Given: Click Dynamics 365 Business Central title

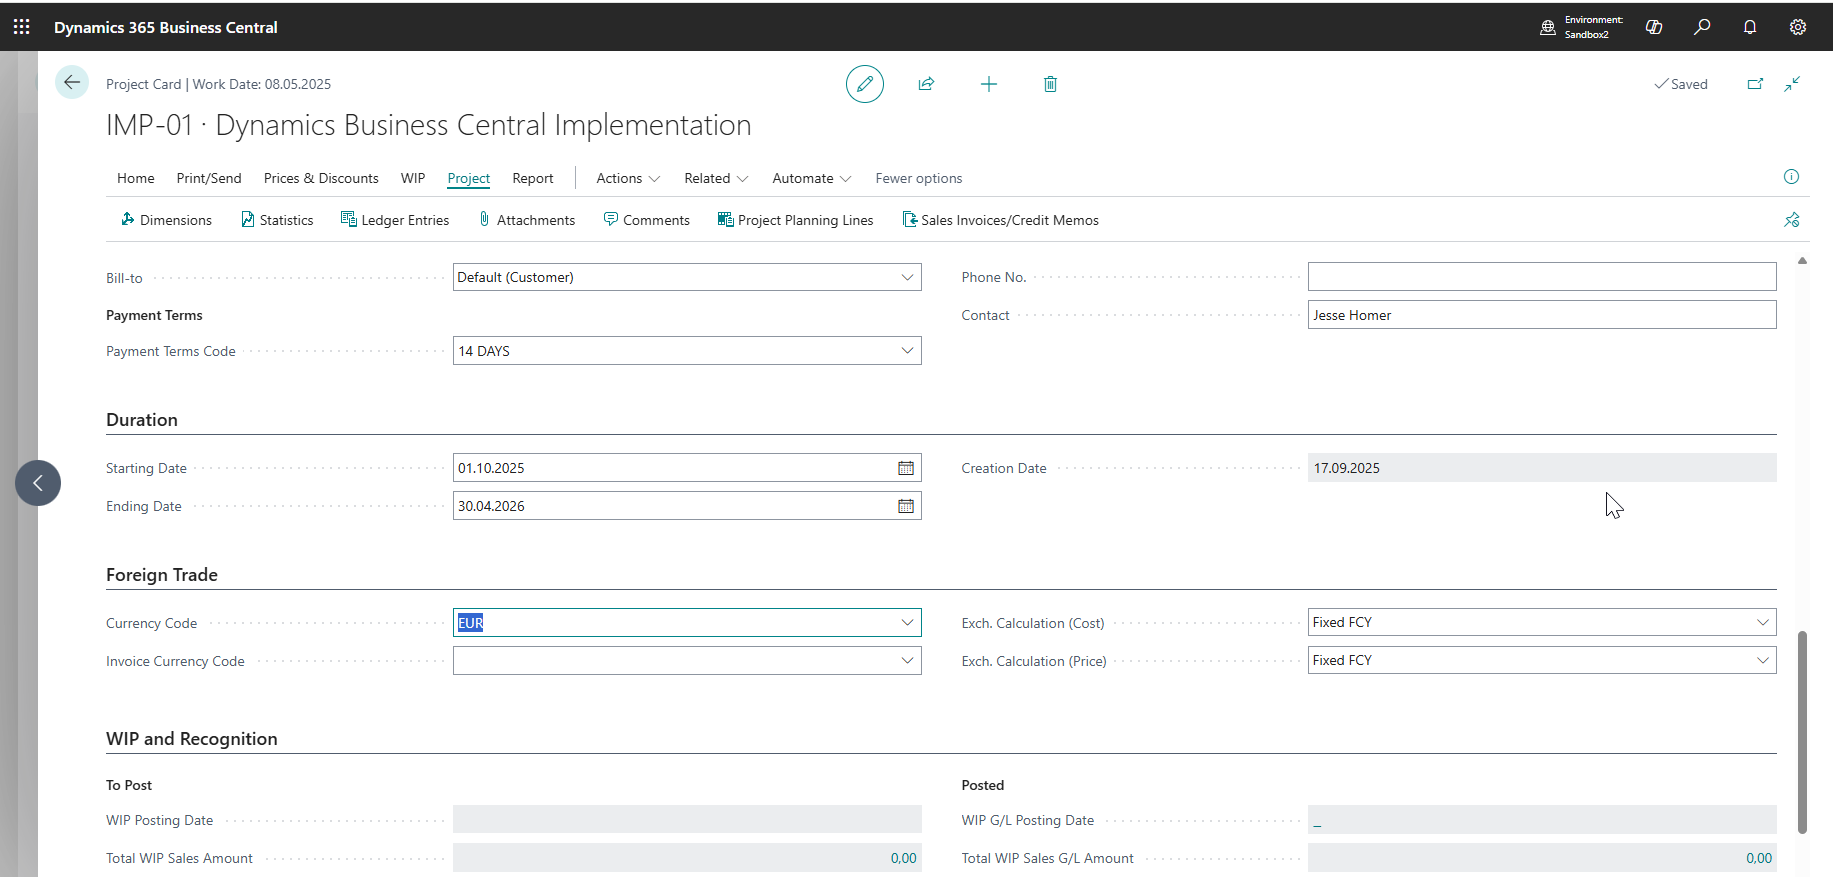Looking at the screenshot, I should [166, 27].
